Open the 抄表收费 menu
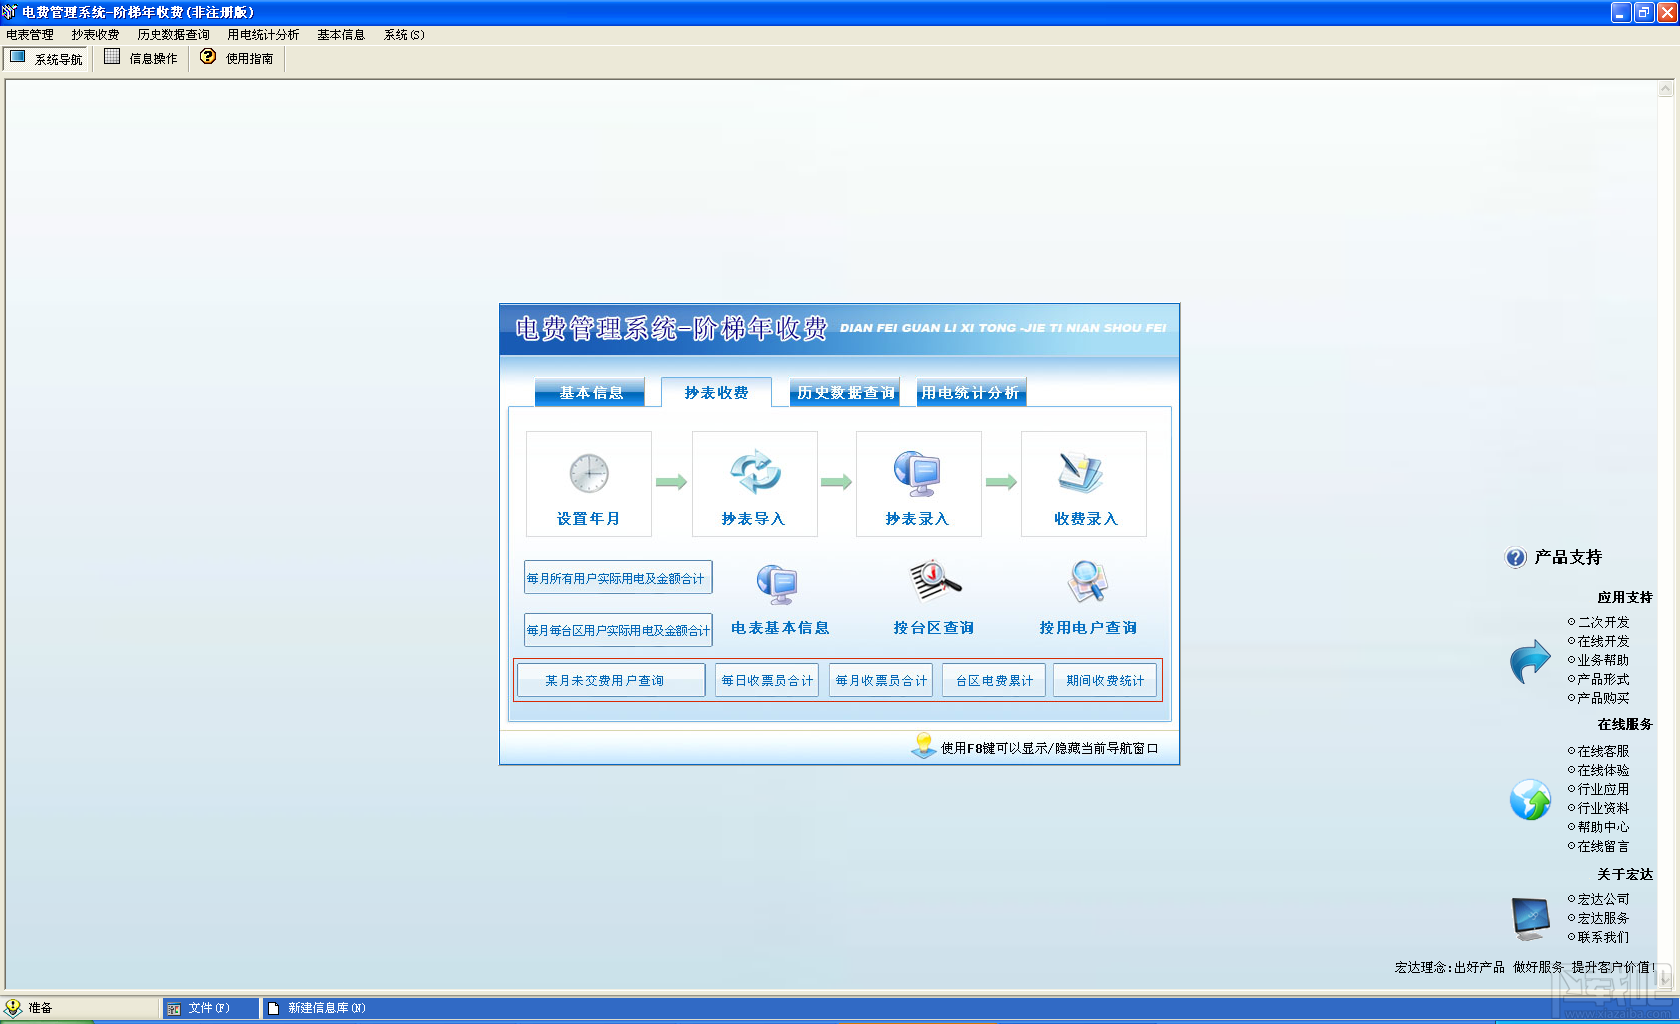 pyautogui.click(x=95, y=35)
